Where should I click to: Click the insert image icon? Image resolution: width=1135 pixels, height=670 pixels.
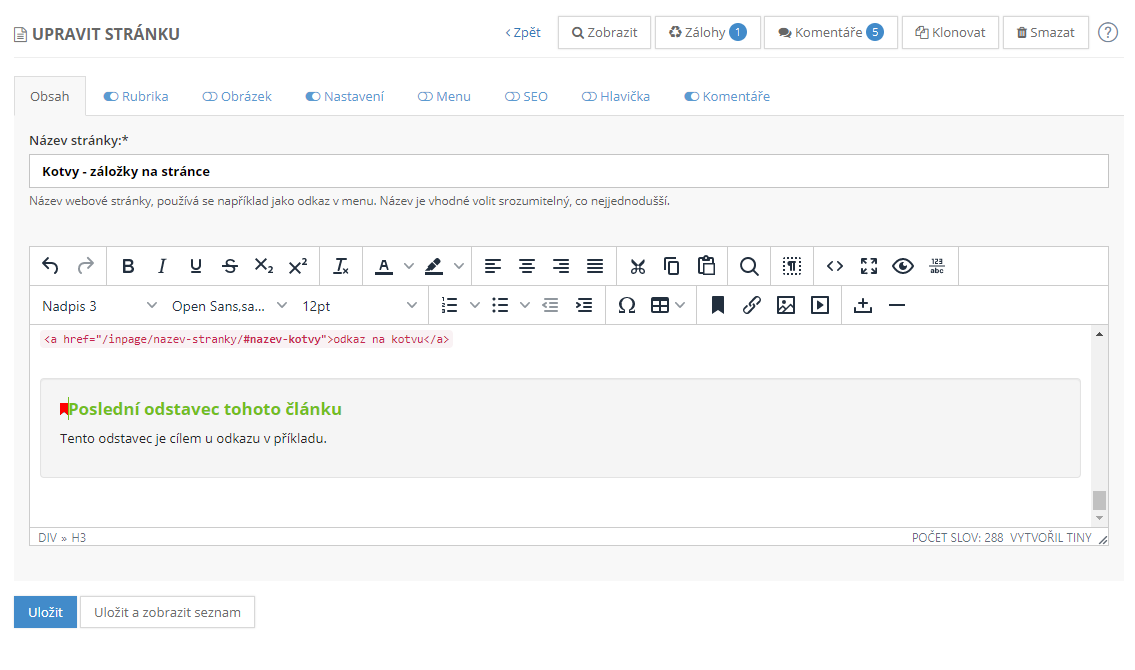pyautogui.click(x=786, y=306)
